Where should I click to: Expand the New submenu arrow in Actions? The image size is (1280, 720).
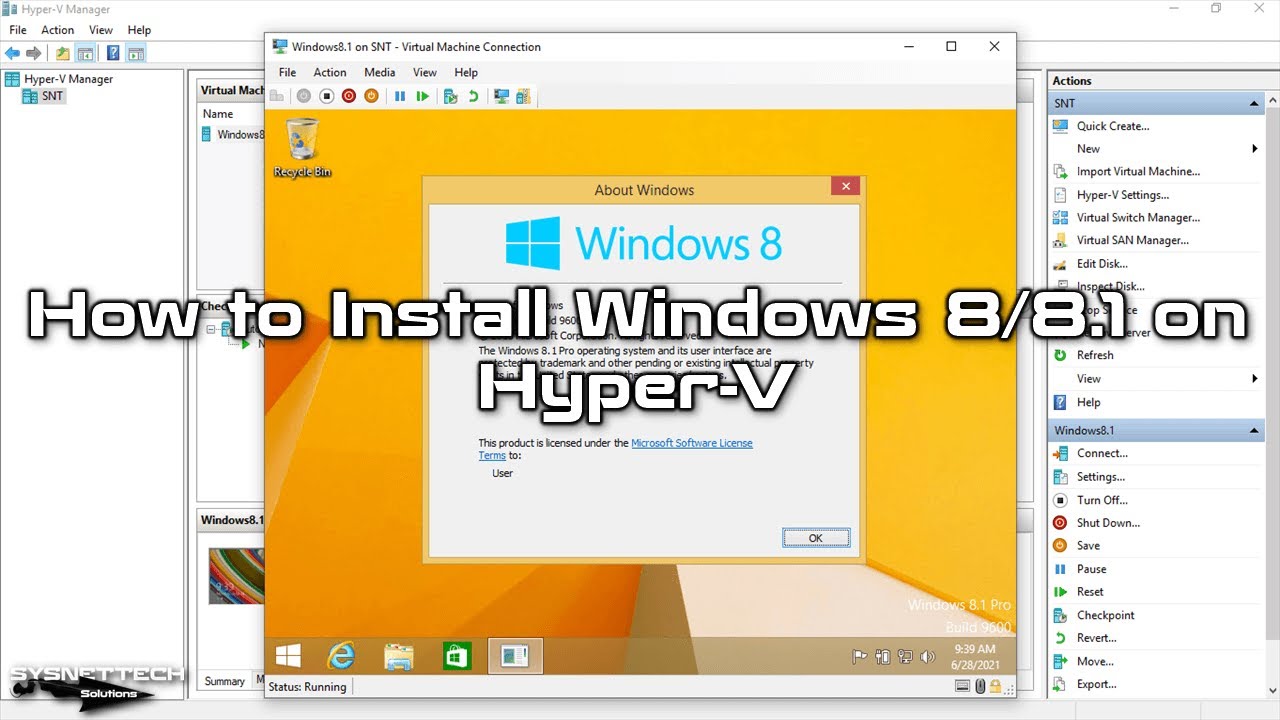point(1255,149)
